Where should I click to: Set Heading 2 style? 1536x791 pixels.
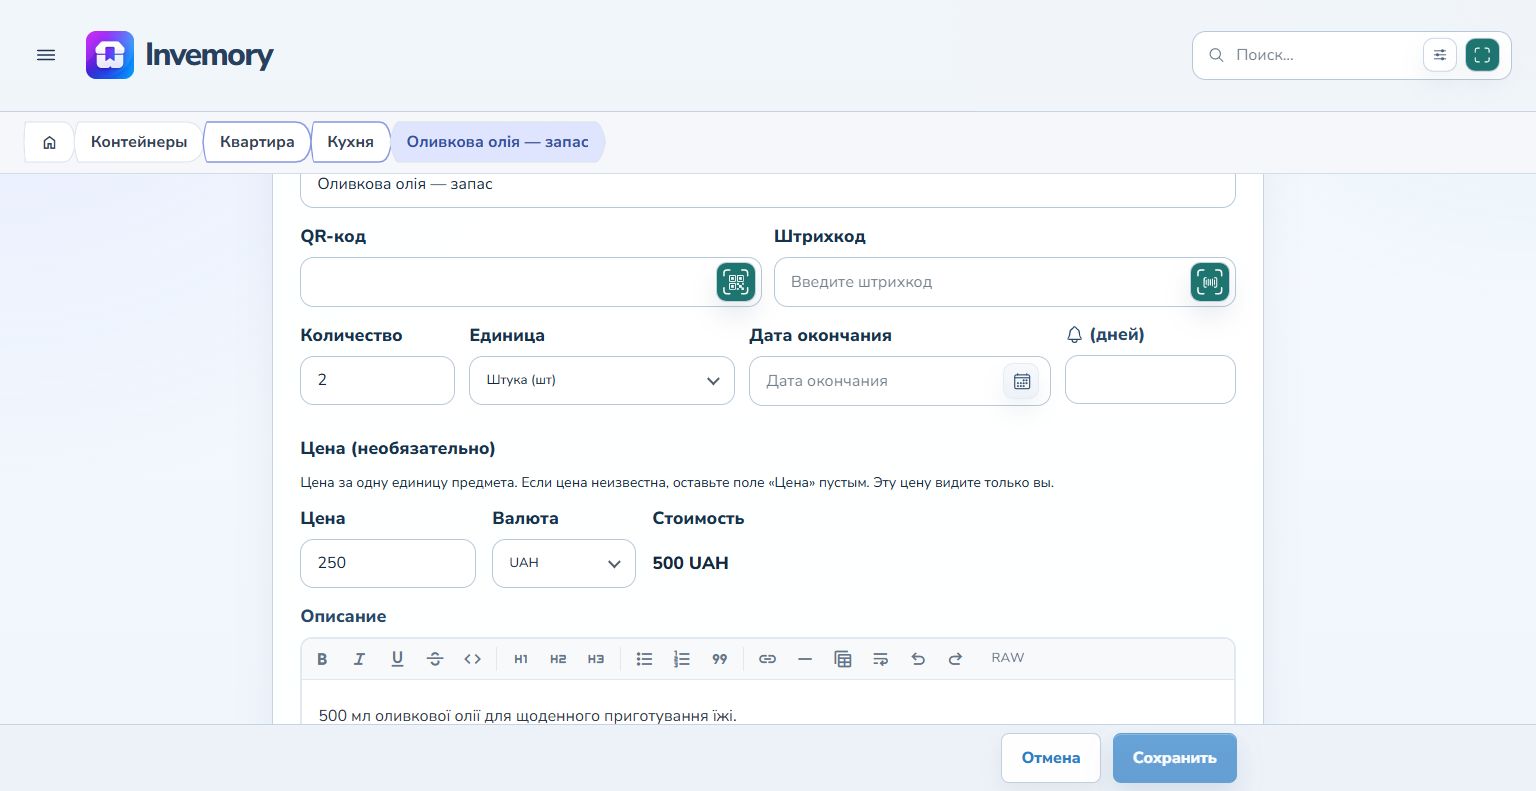pos(558,659)
